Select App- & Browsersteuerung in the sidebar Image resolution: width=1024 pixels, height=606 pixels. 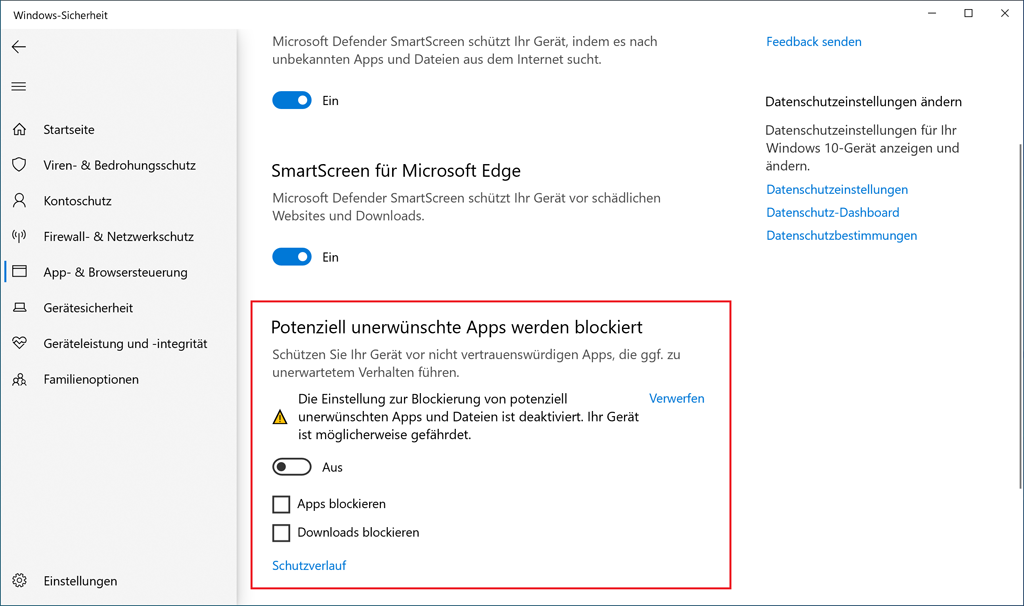(x=115, y=272)
